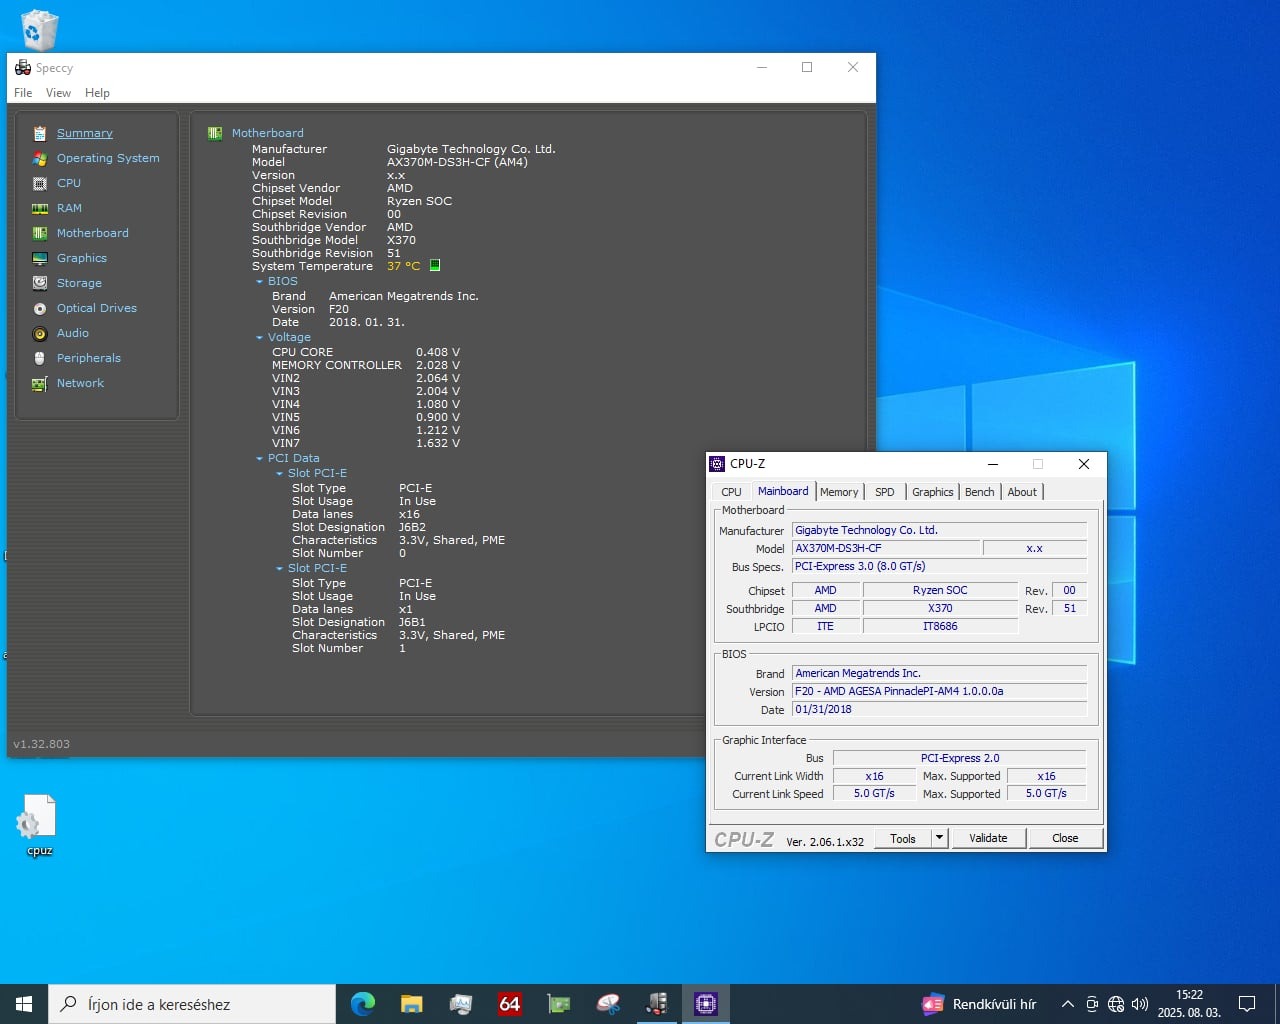Collapse the BIOS section in Speccy
1280x1024 pixels.
(x=260, y=282)
